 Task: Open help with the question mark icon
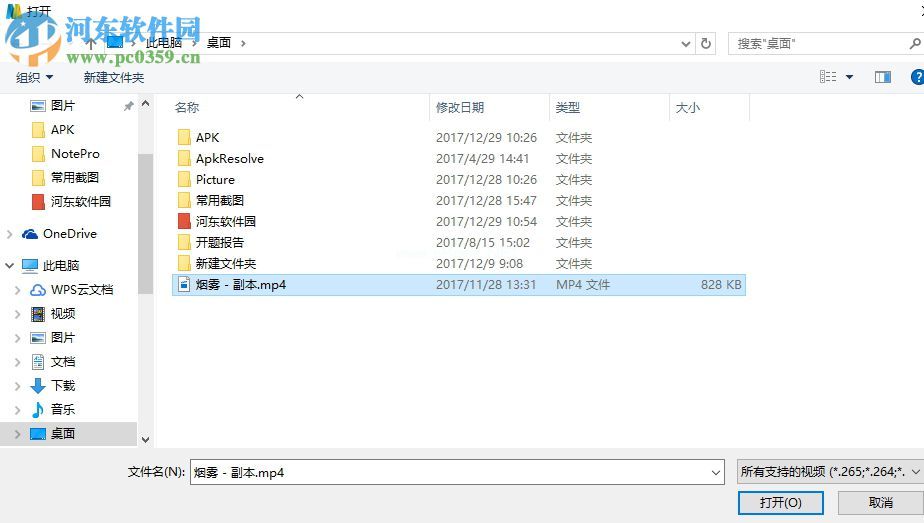(918, 77)
